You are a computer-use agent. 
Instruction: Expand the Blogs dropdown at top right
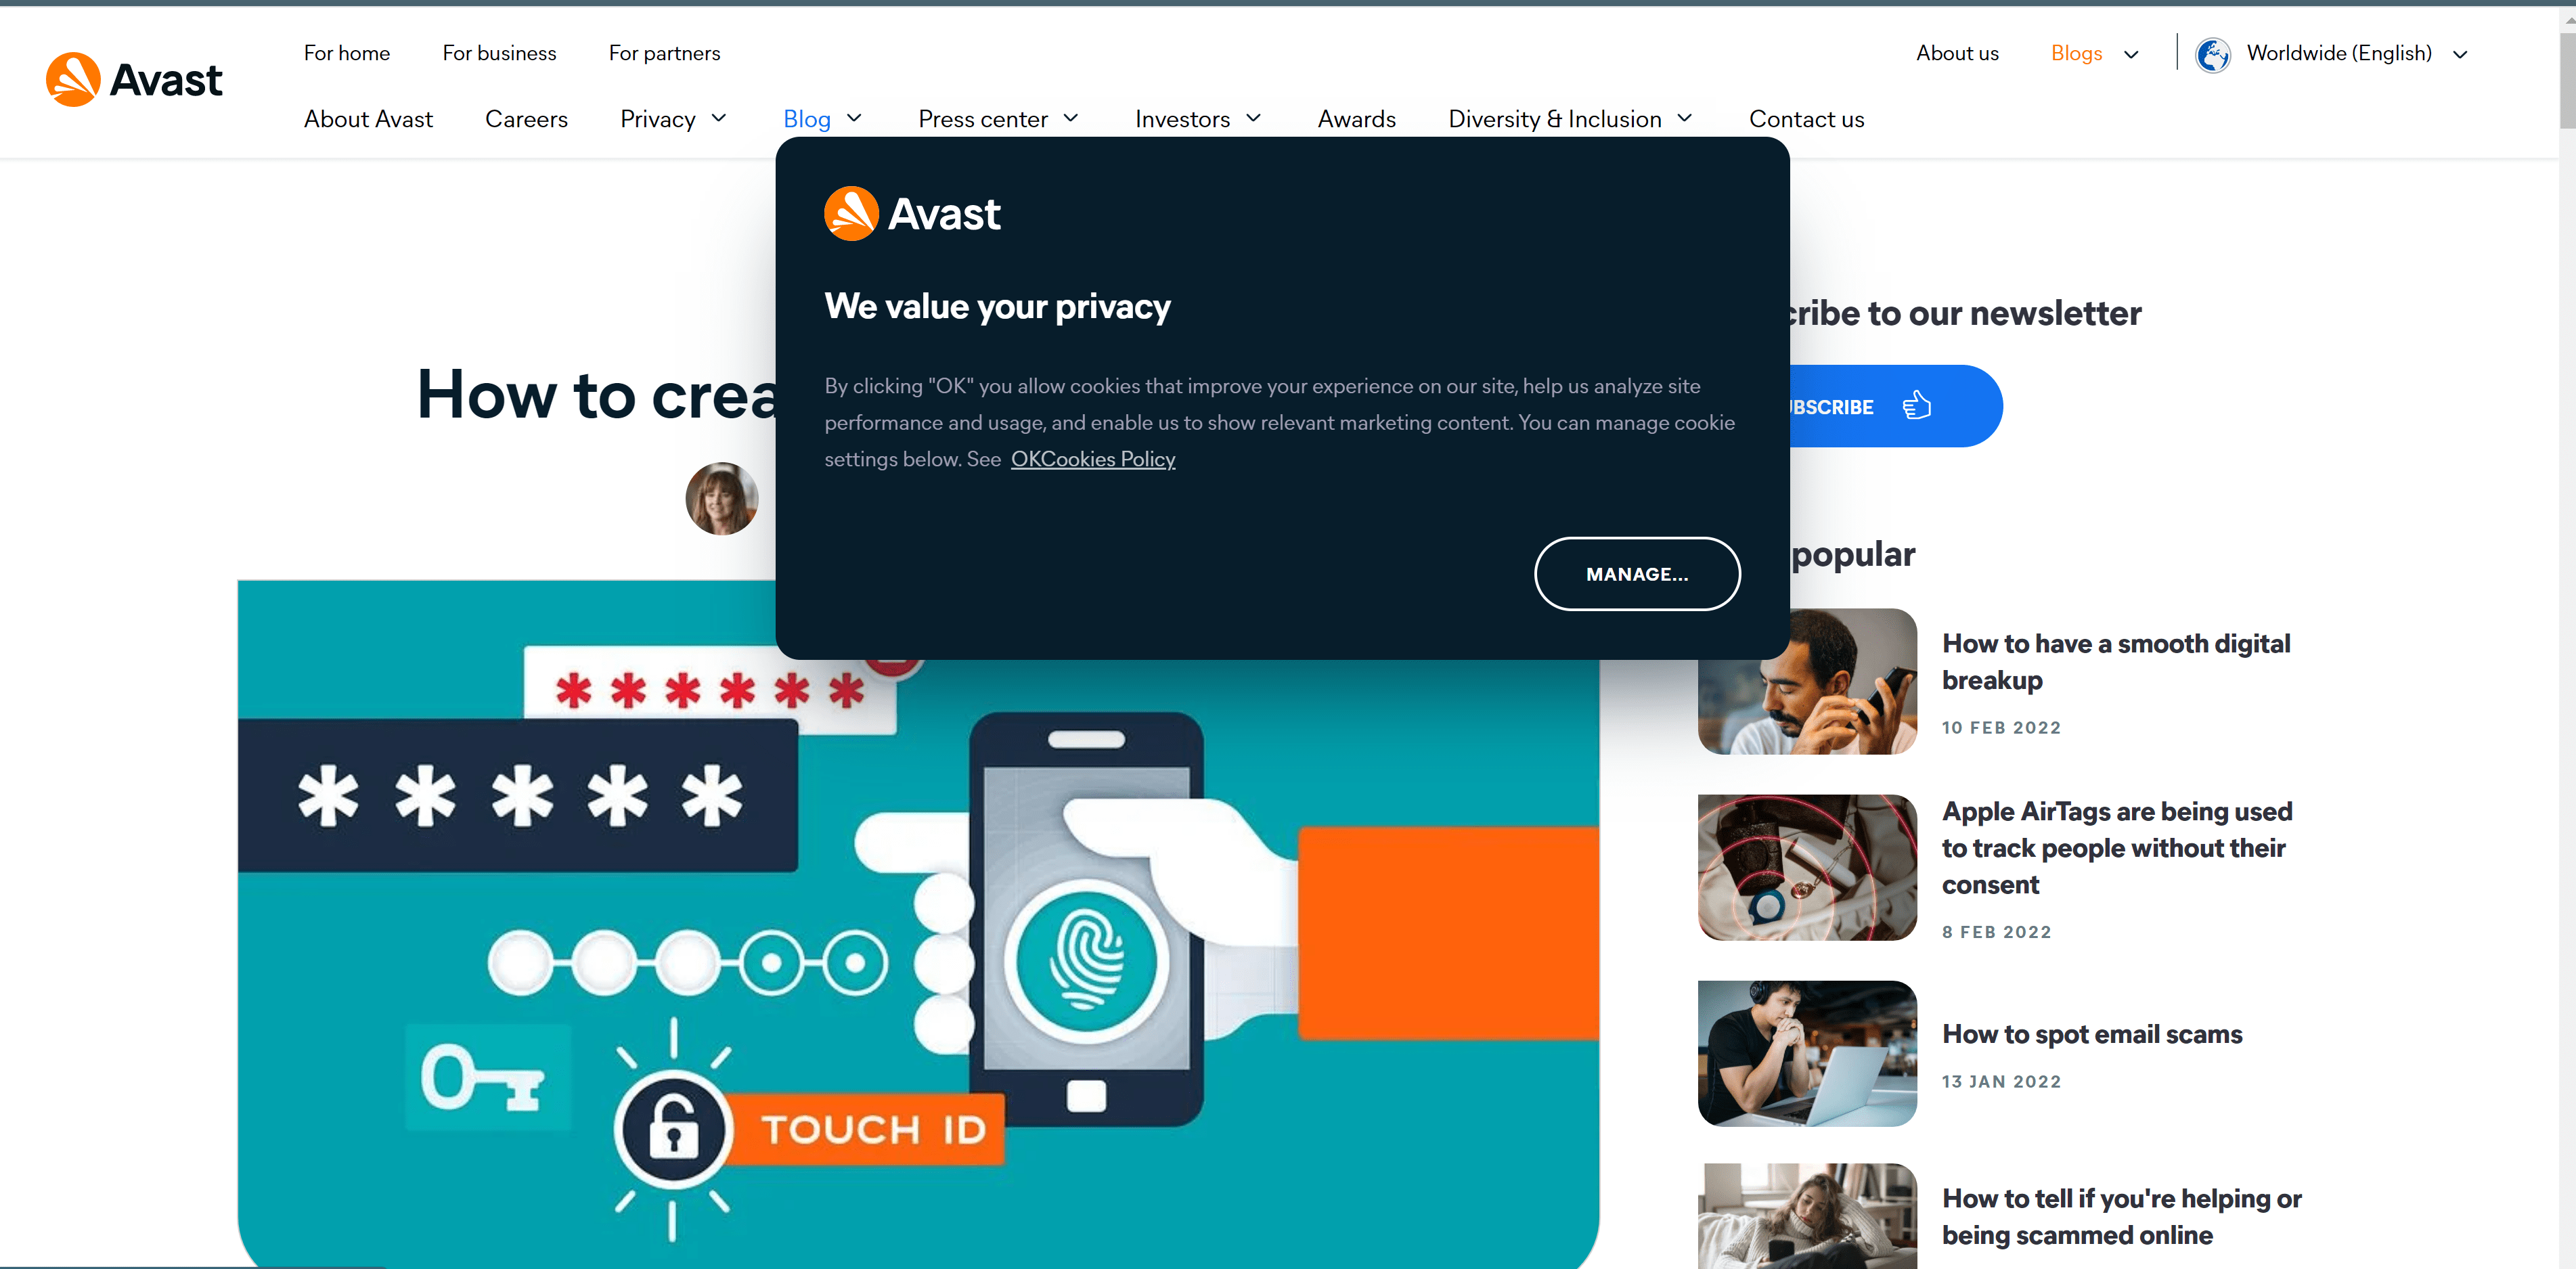[2131, 54]
